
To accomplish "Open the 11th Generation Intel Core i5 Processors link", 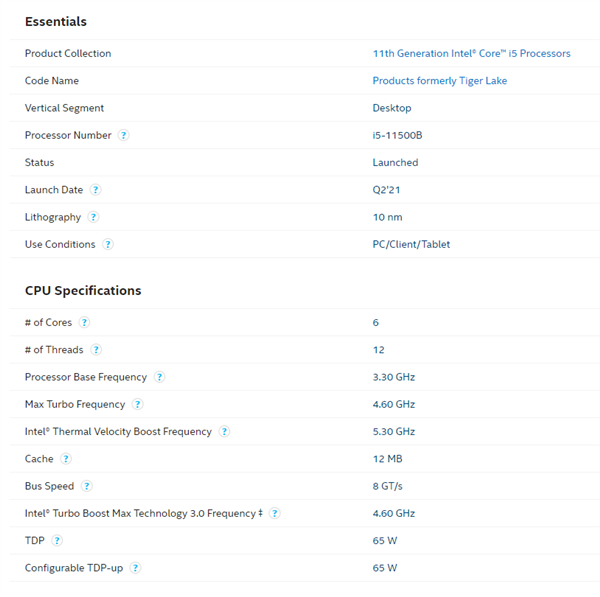I will 471,53.
